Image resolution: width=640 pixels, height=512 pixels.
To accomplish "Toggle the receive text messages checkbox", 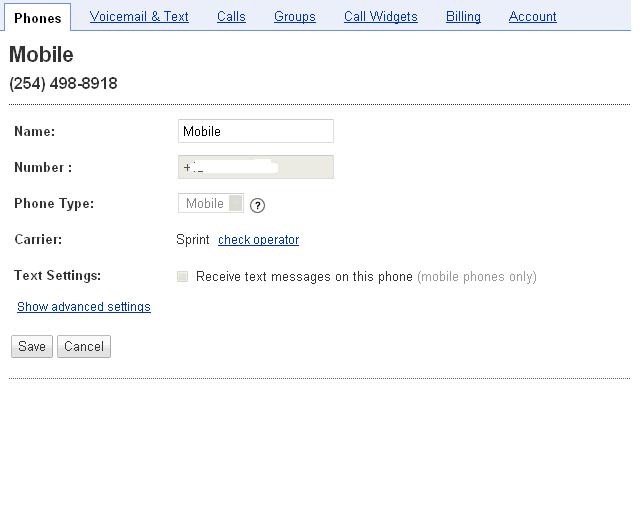I will click(x=182, y=277).
